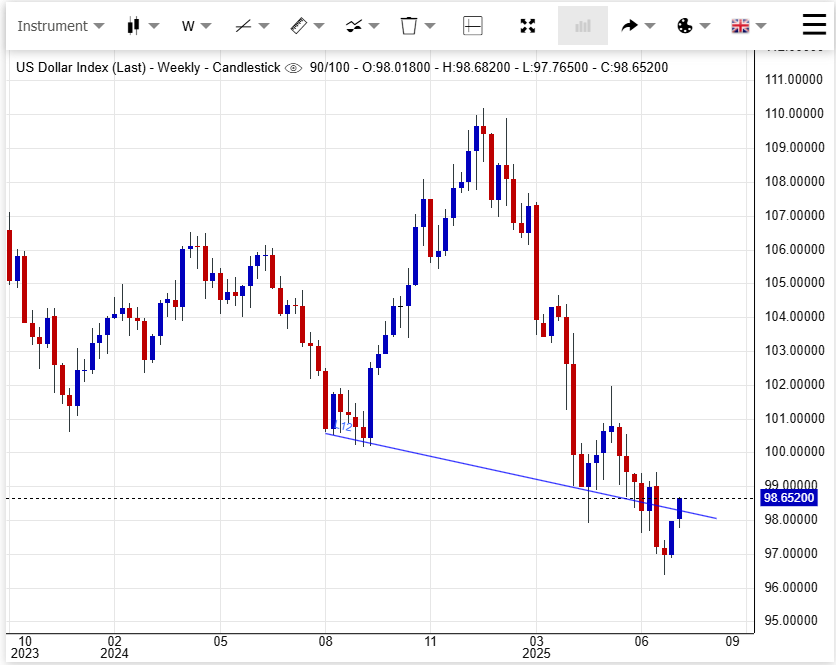Image resolution: width=836 pixels, height=665 pixels.
Task: Click the trash bin delete icon
Action: point(408,26)
